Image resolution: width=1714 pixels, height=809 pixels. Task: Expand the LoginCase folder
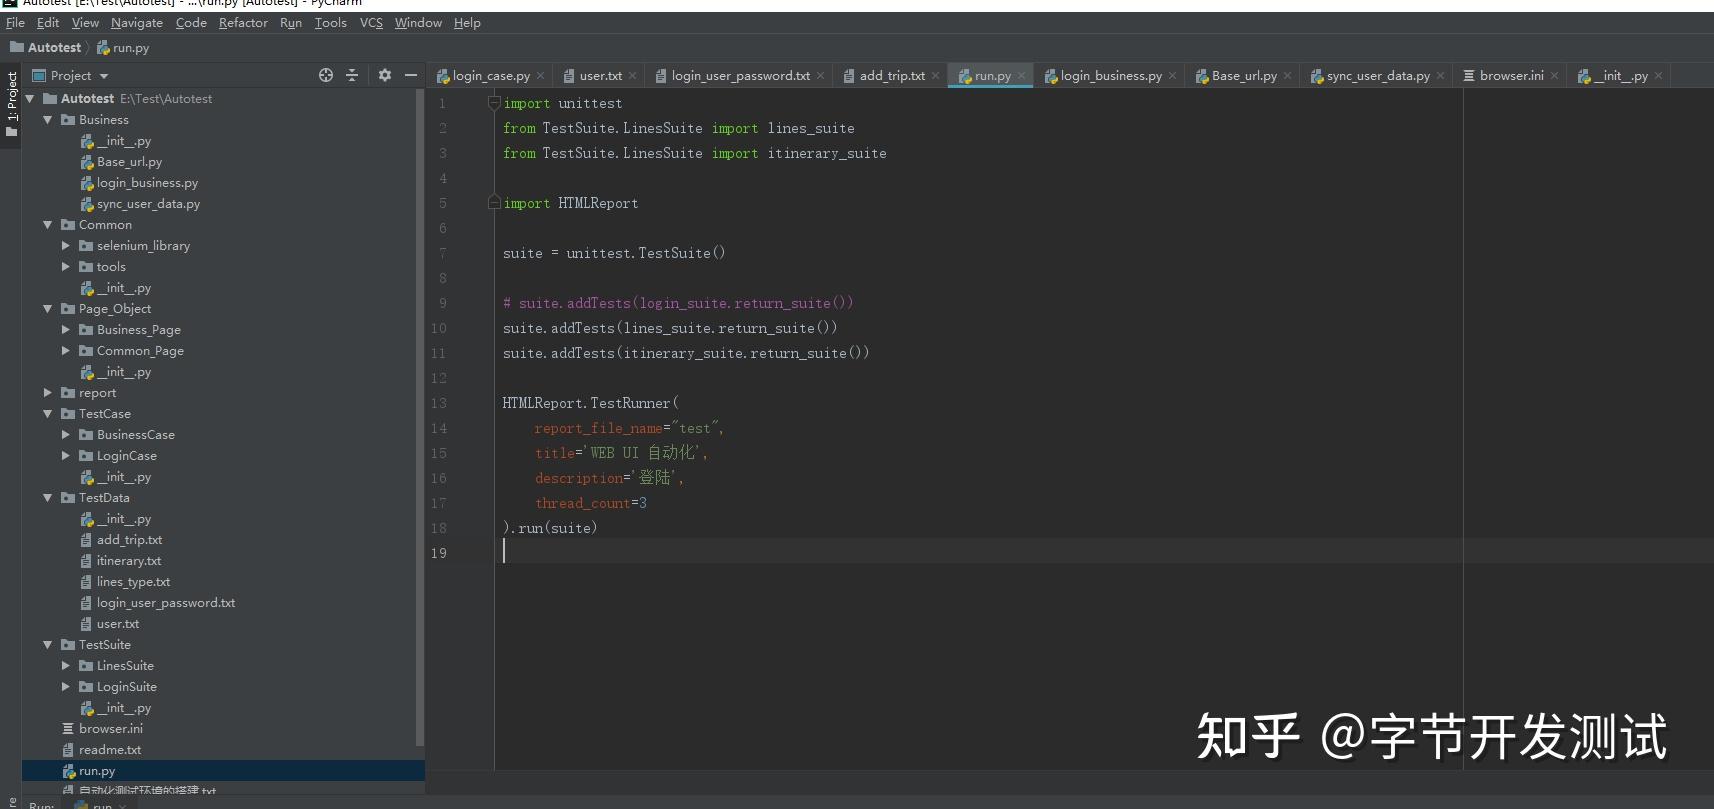click(66, 455)
